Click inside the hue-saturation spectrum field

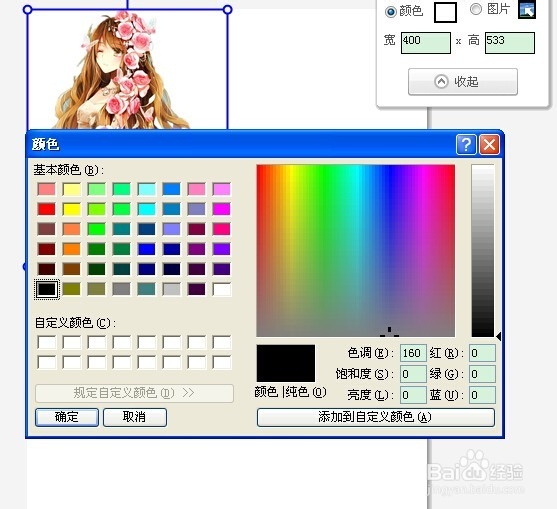(356, 250)
